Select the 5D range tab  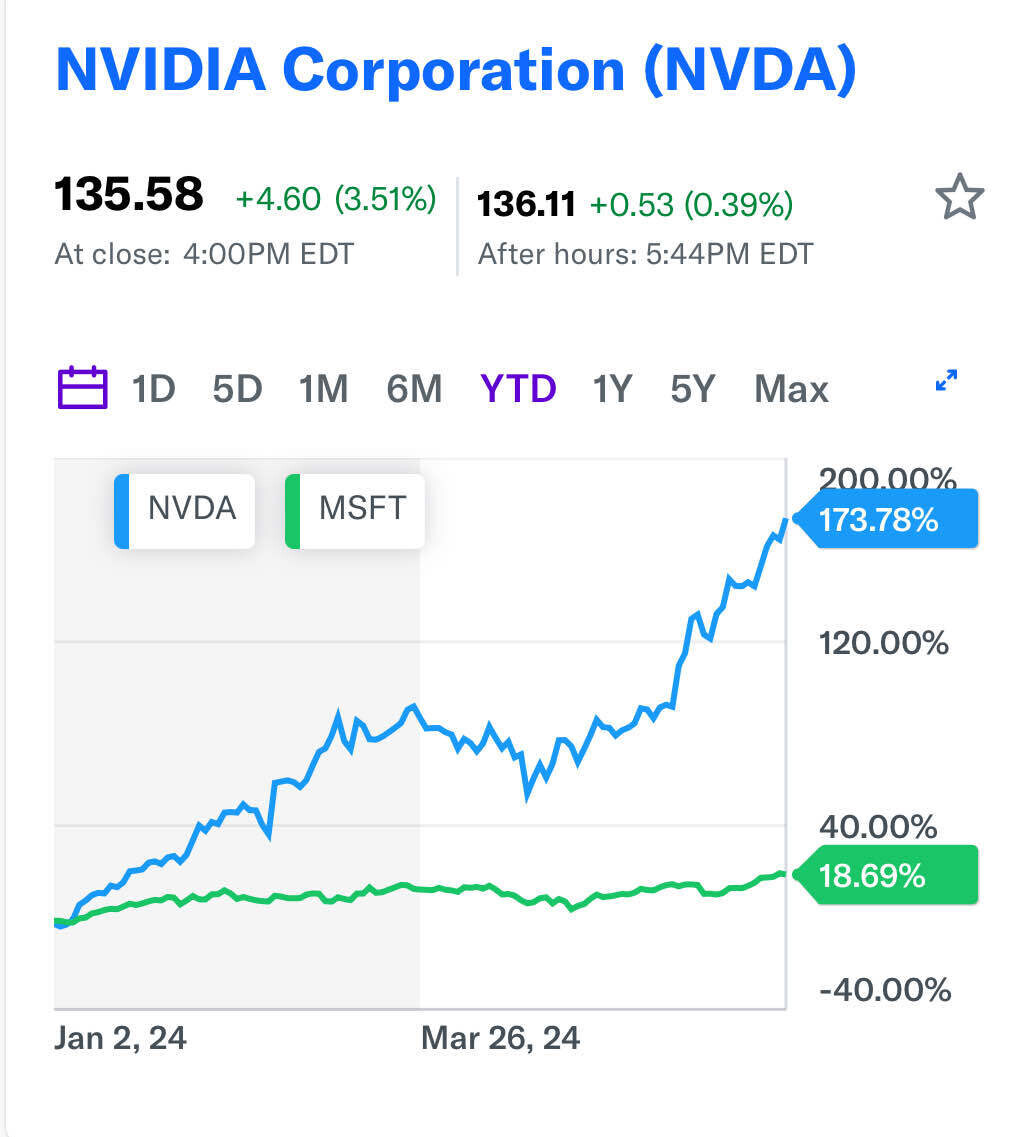coord(237,388)
